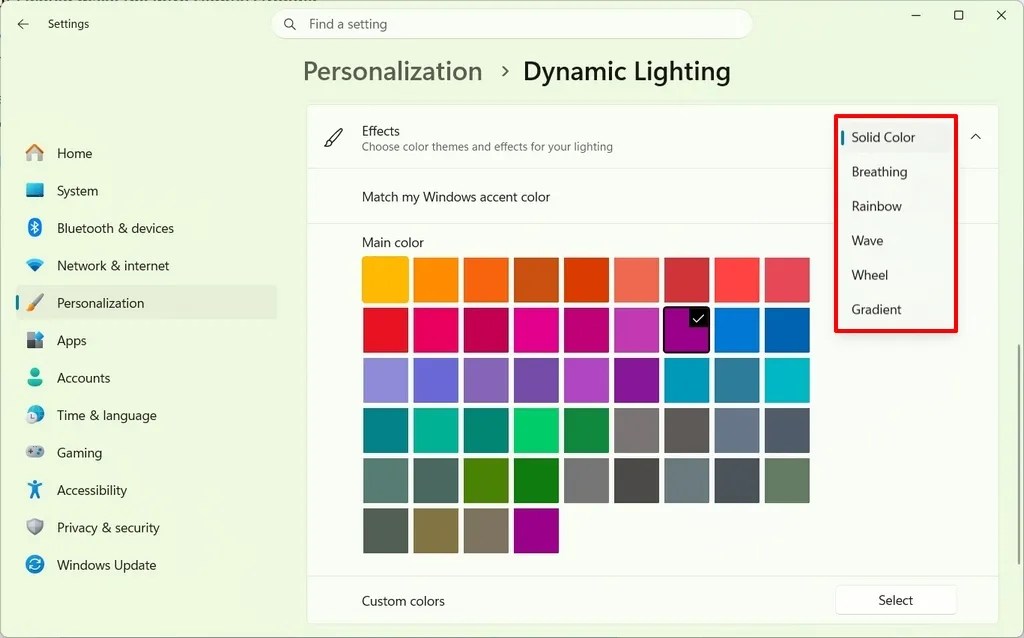Click the Time & language globe icon

[x=35, y=415]
